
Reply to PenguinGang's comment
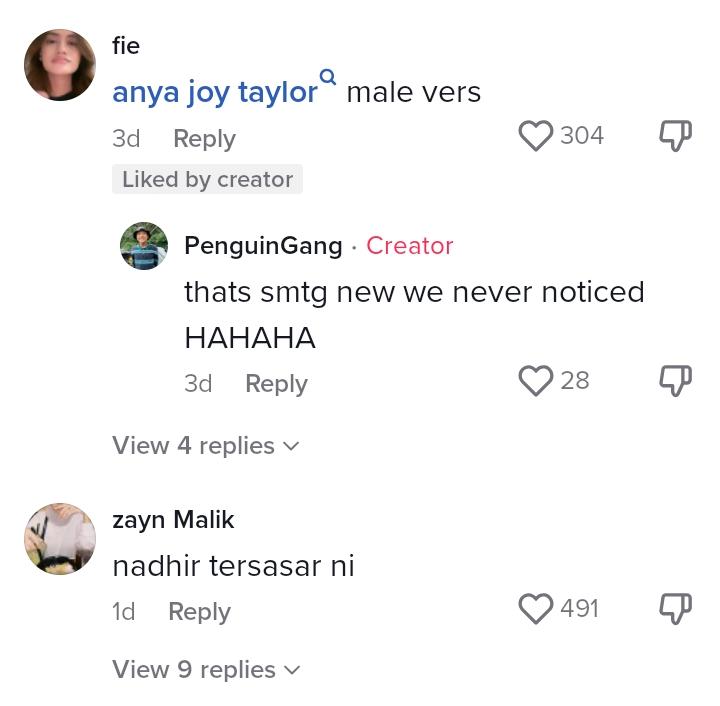[276, 384]
